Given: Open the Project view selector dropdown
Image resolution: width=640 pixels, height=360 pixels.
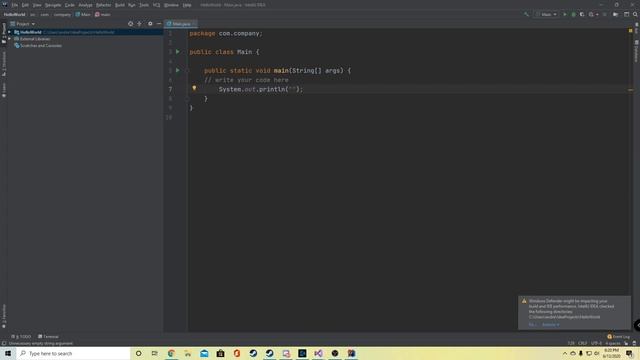Looking at the screenshot, I should tap(23, 24).
